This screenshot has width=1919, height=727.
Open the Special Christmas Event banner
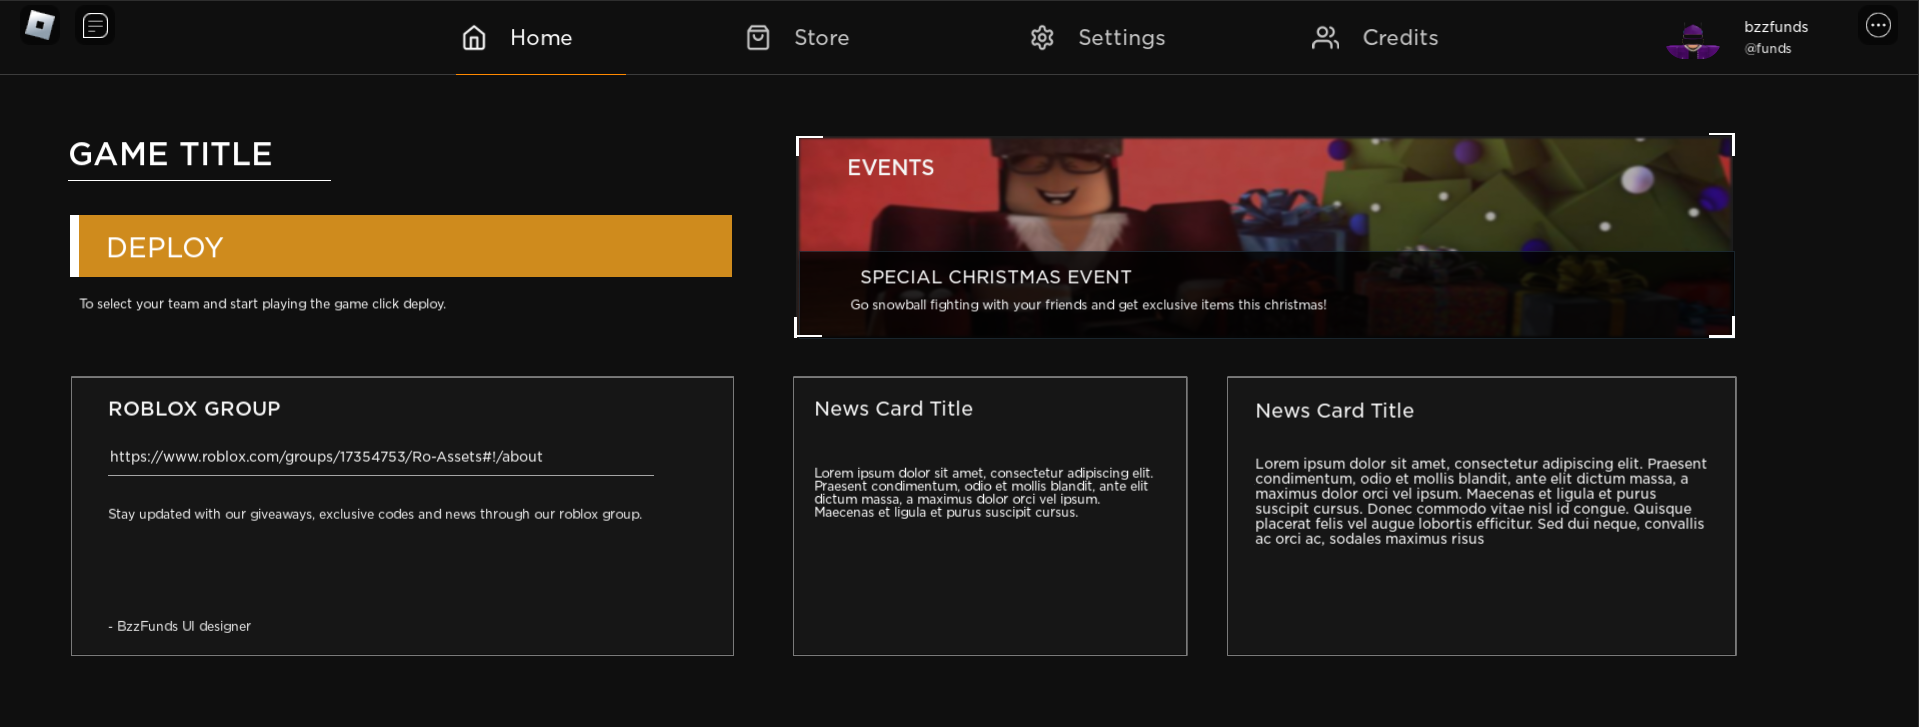(x=1265, y=236)
